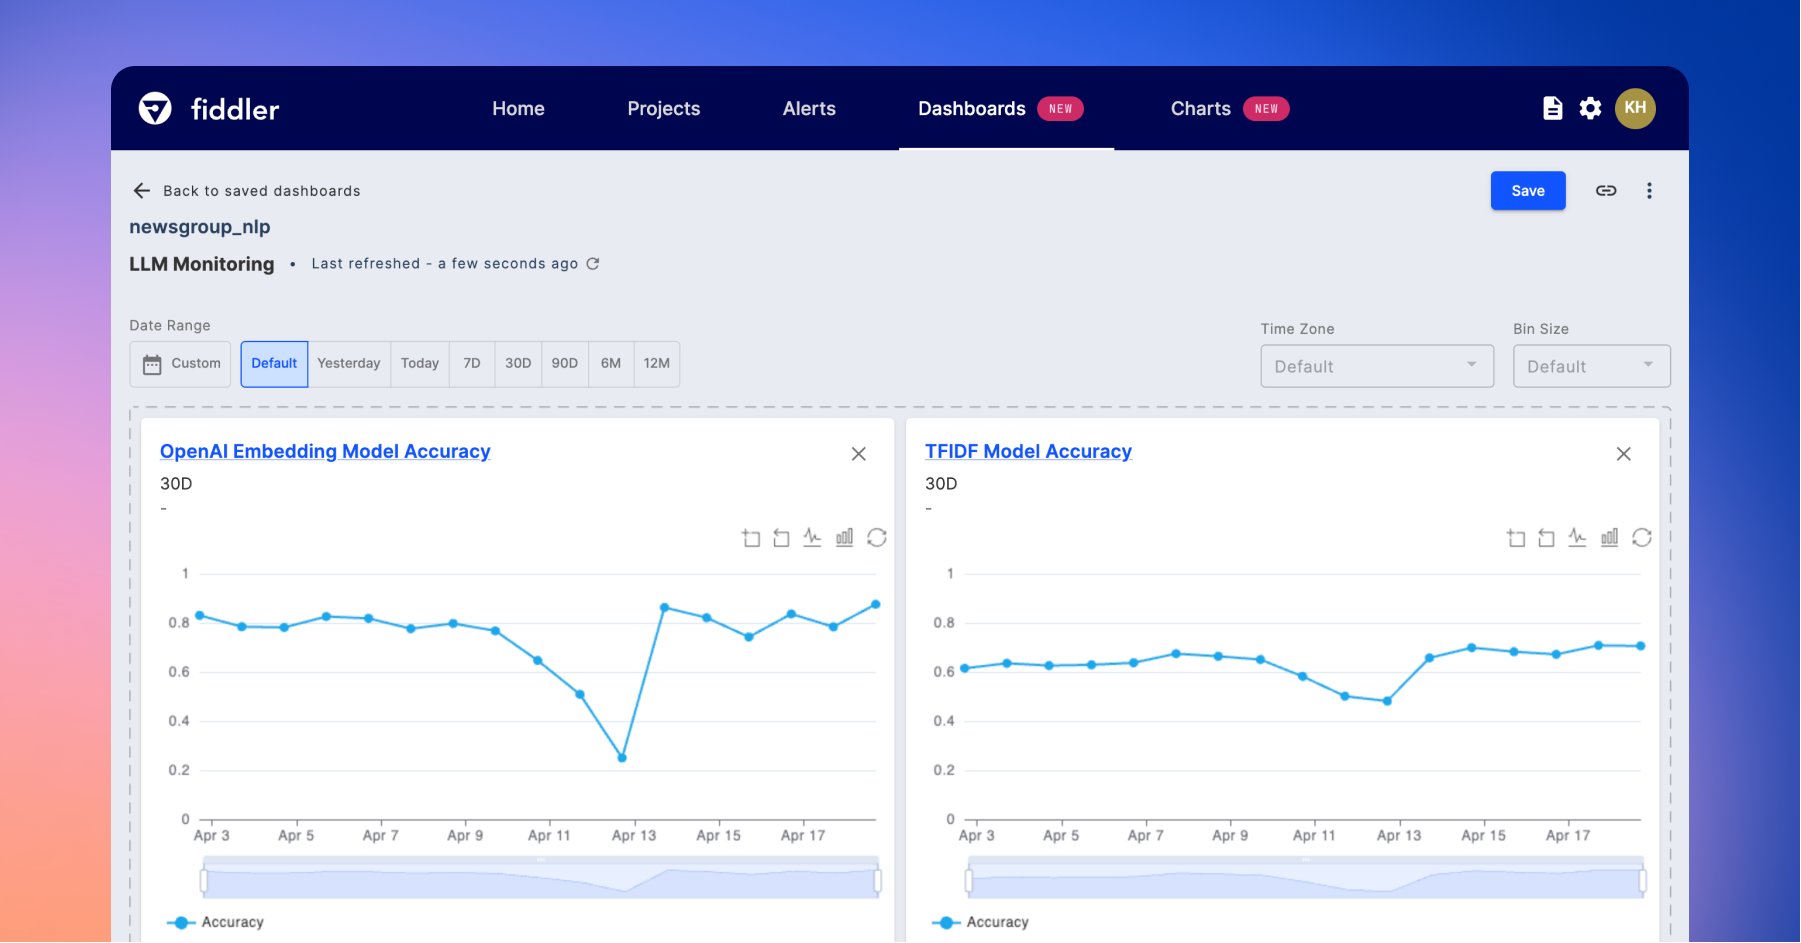This screenshot has width=1801, height=943.
Task: Refresh via the last refreshed reload icon
Action: pyautogui.click(x=593, y=263)
